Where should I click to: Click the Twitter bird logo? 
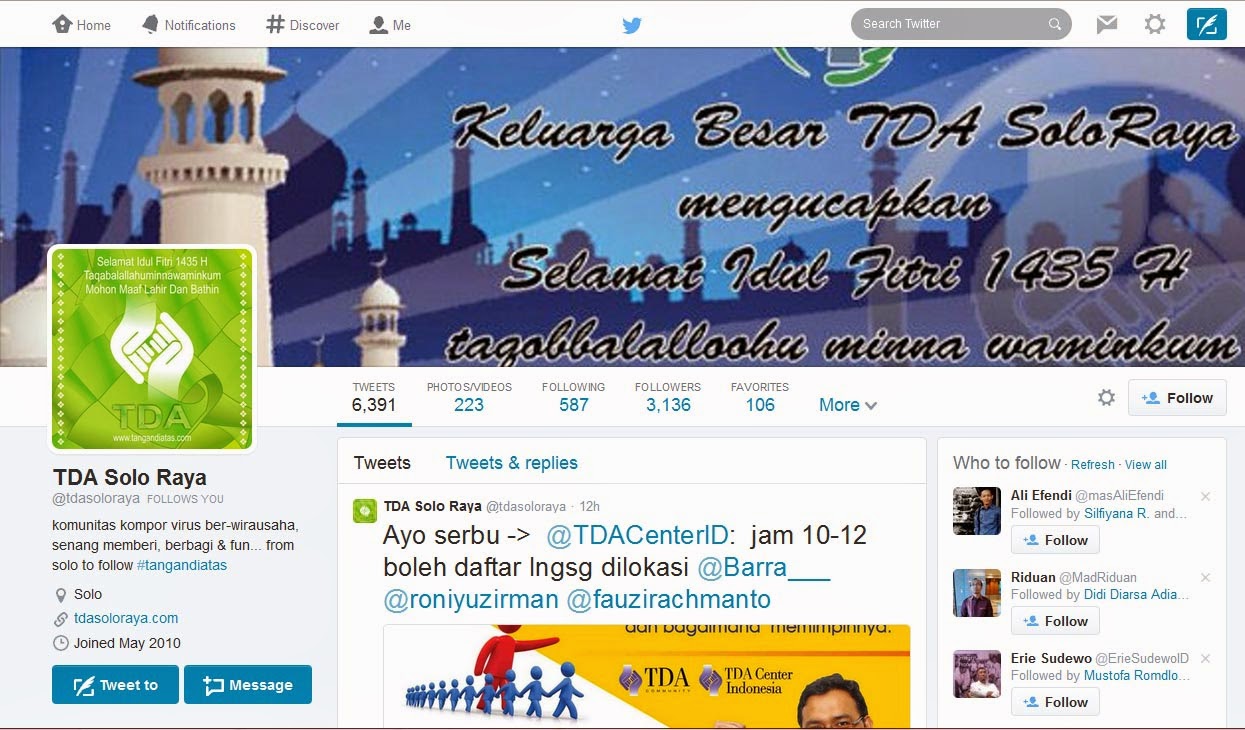632,25
